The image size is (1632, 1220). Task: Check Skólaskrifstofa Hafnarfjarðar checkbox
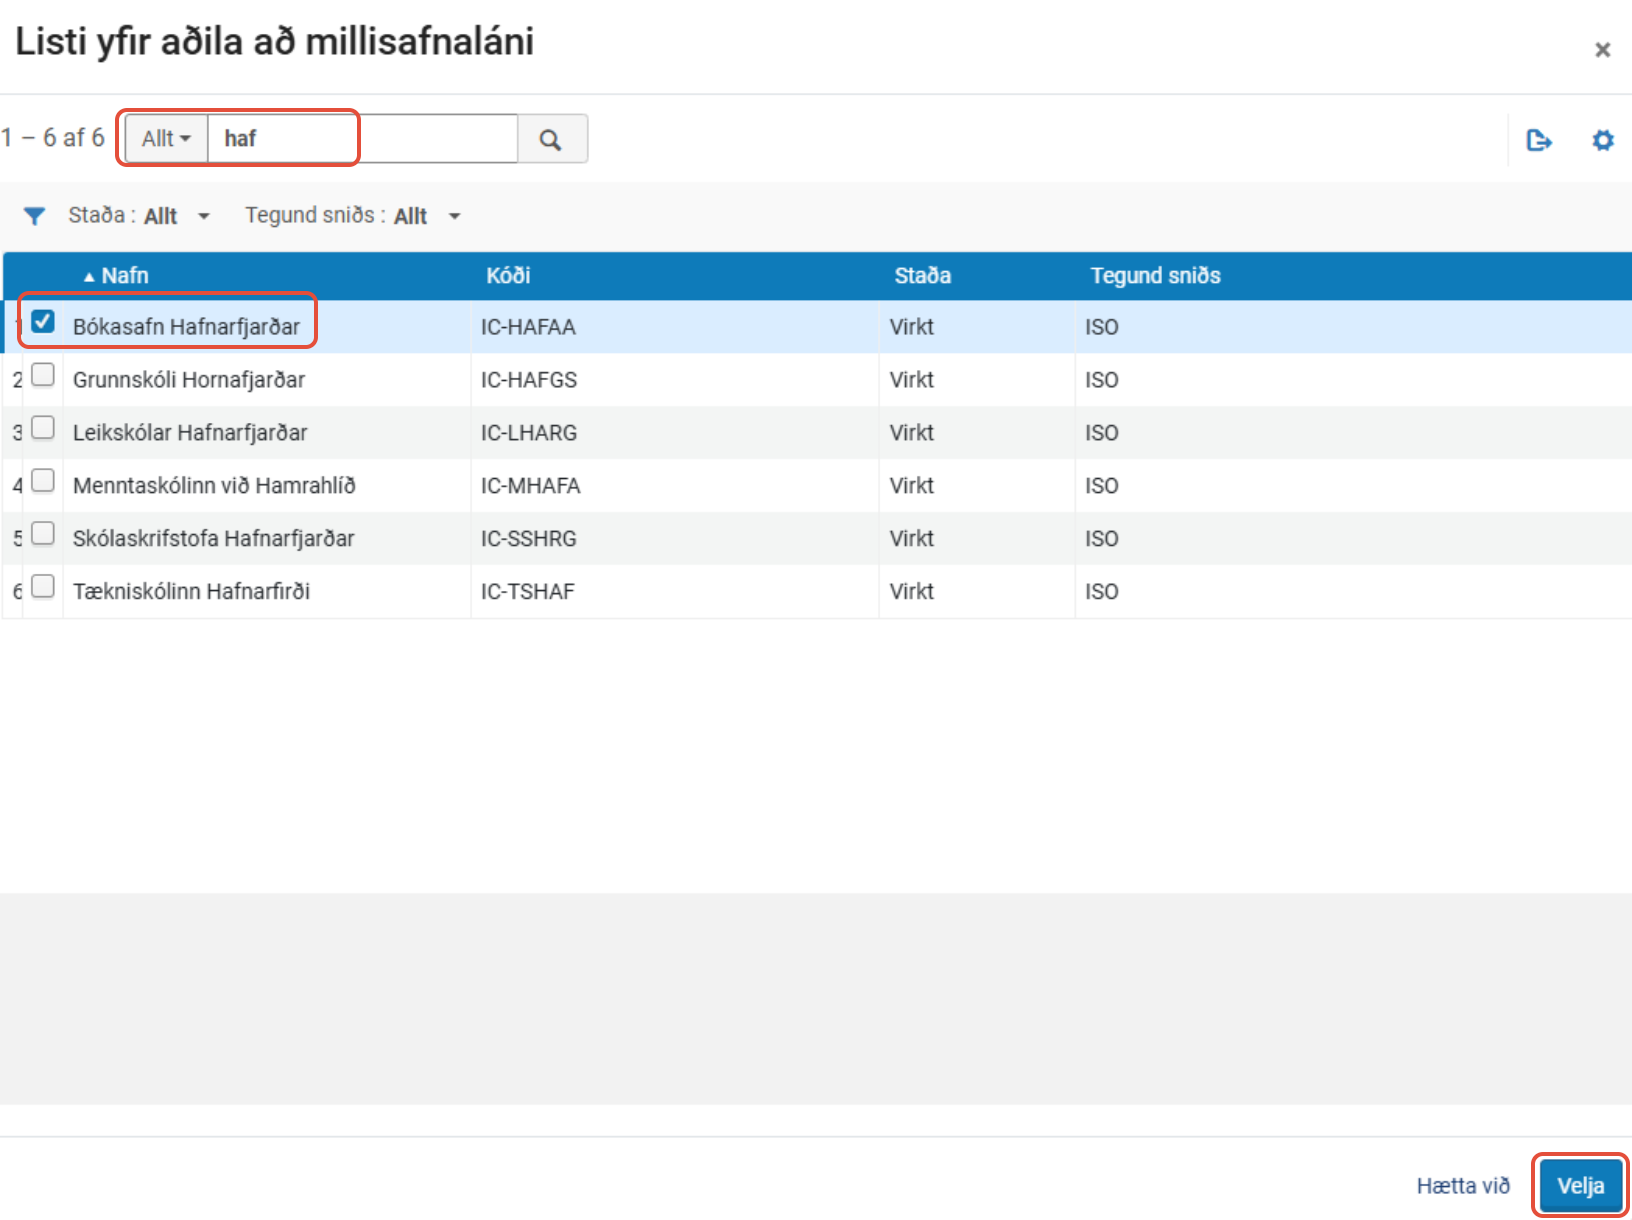point(42,533)
